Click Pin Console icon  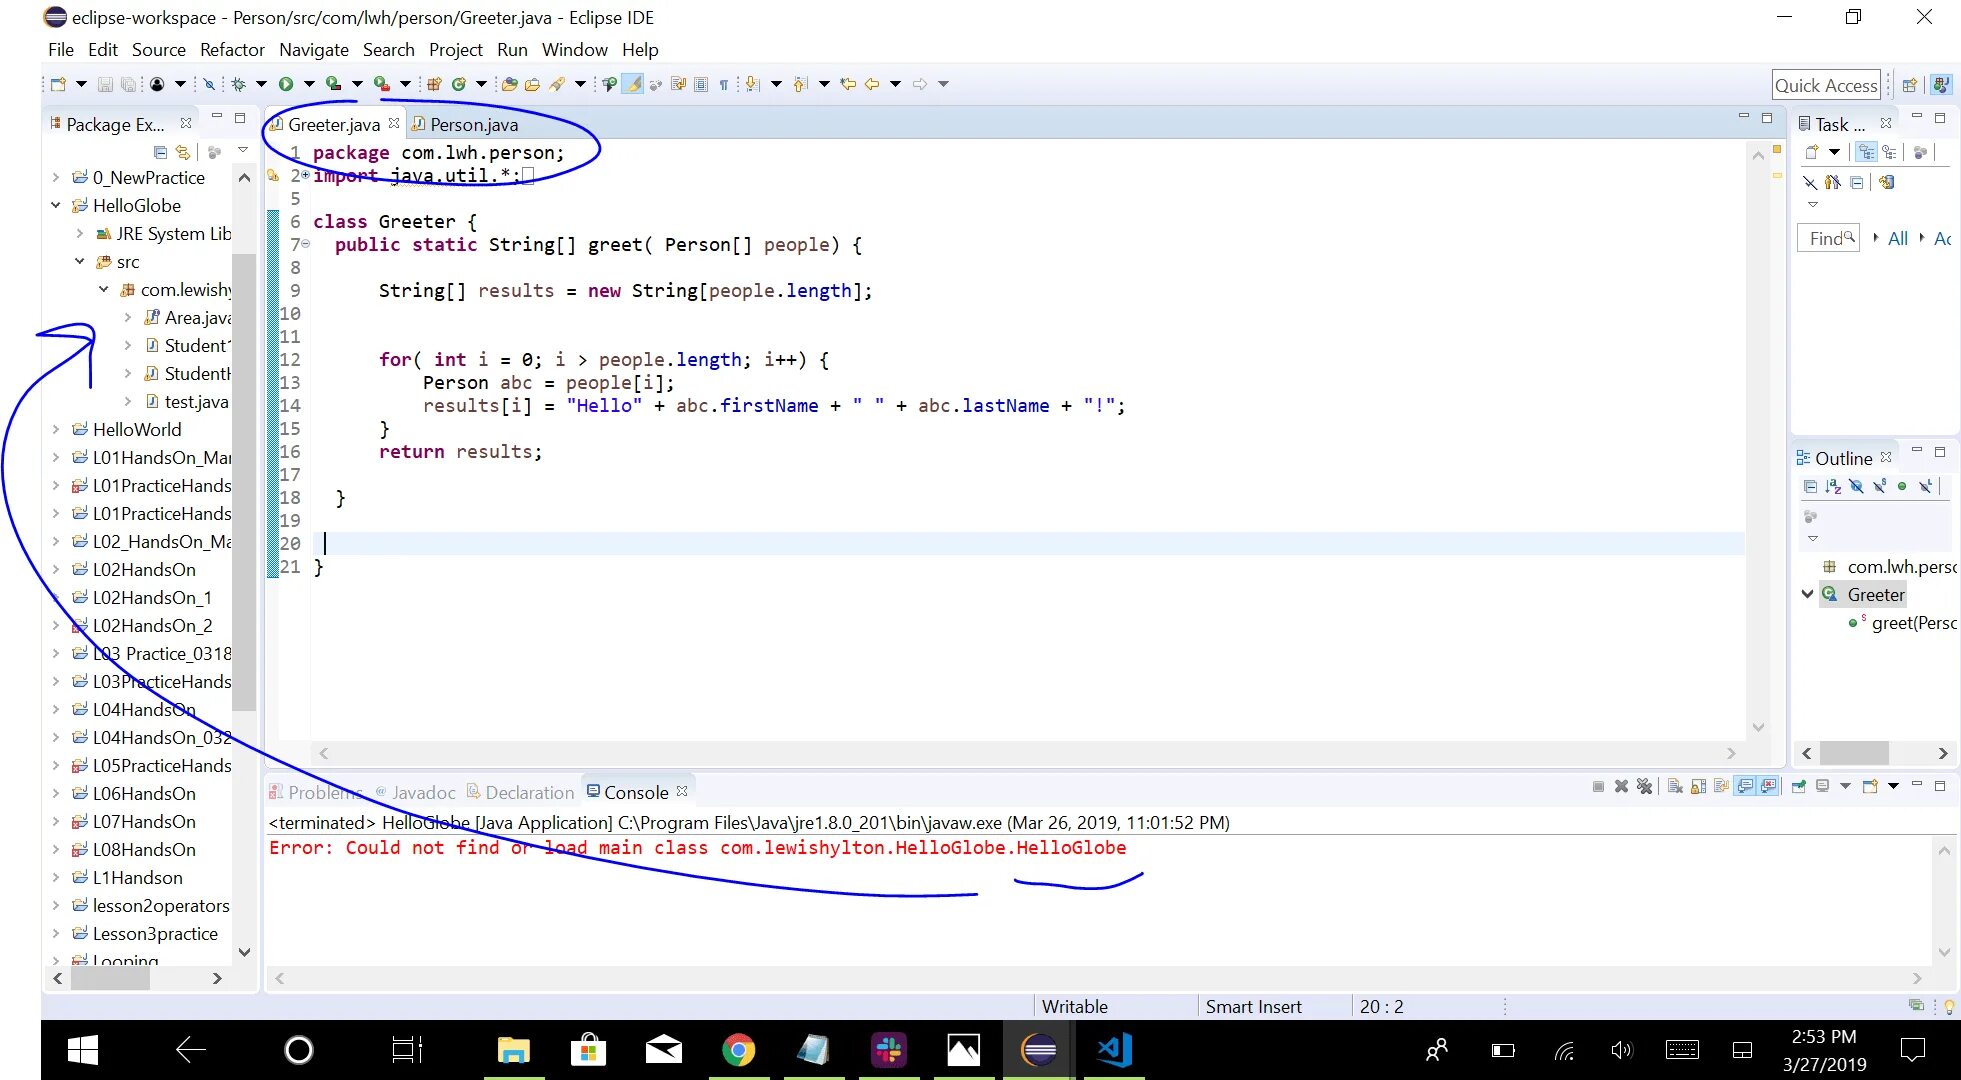[1799, 787]
